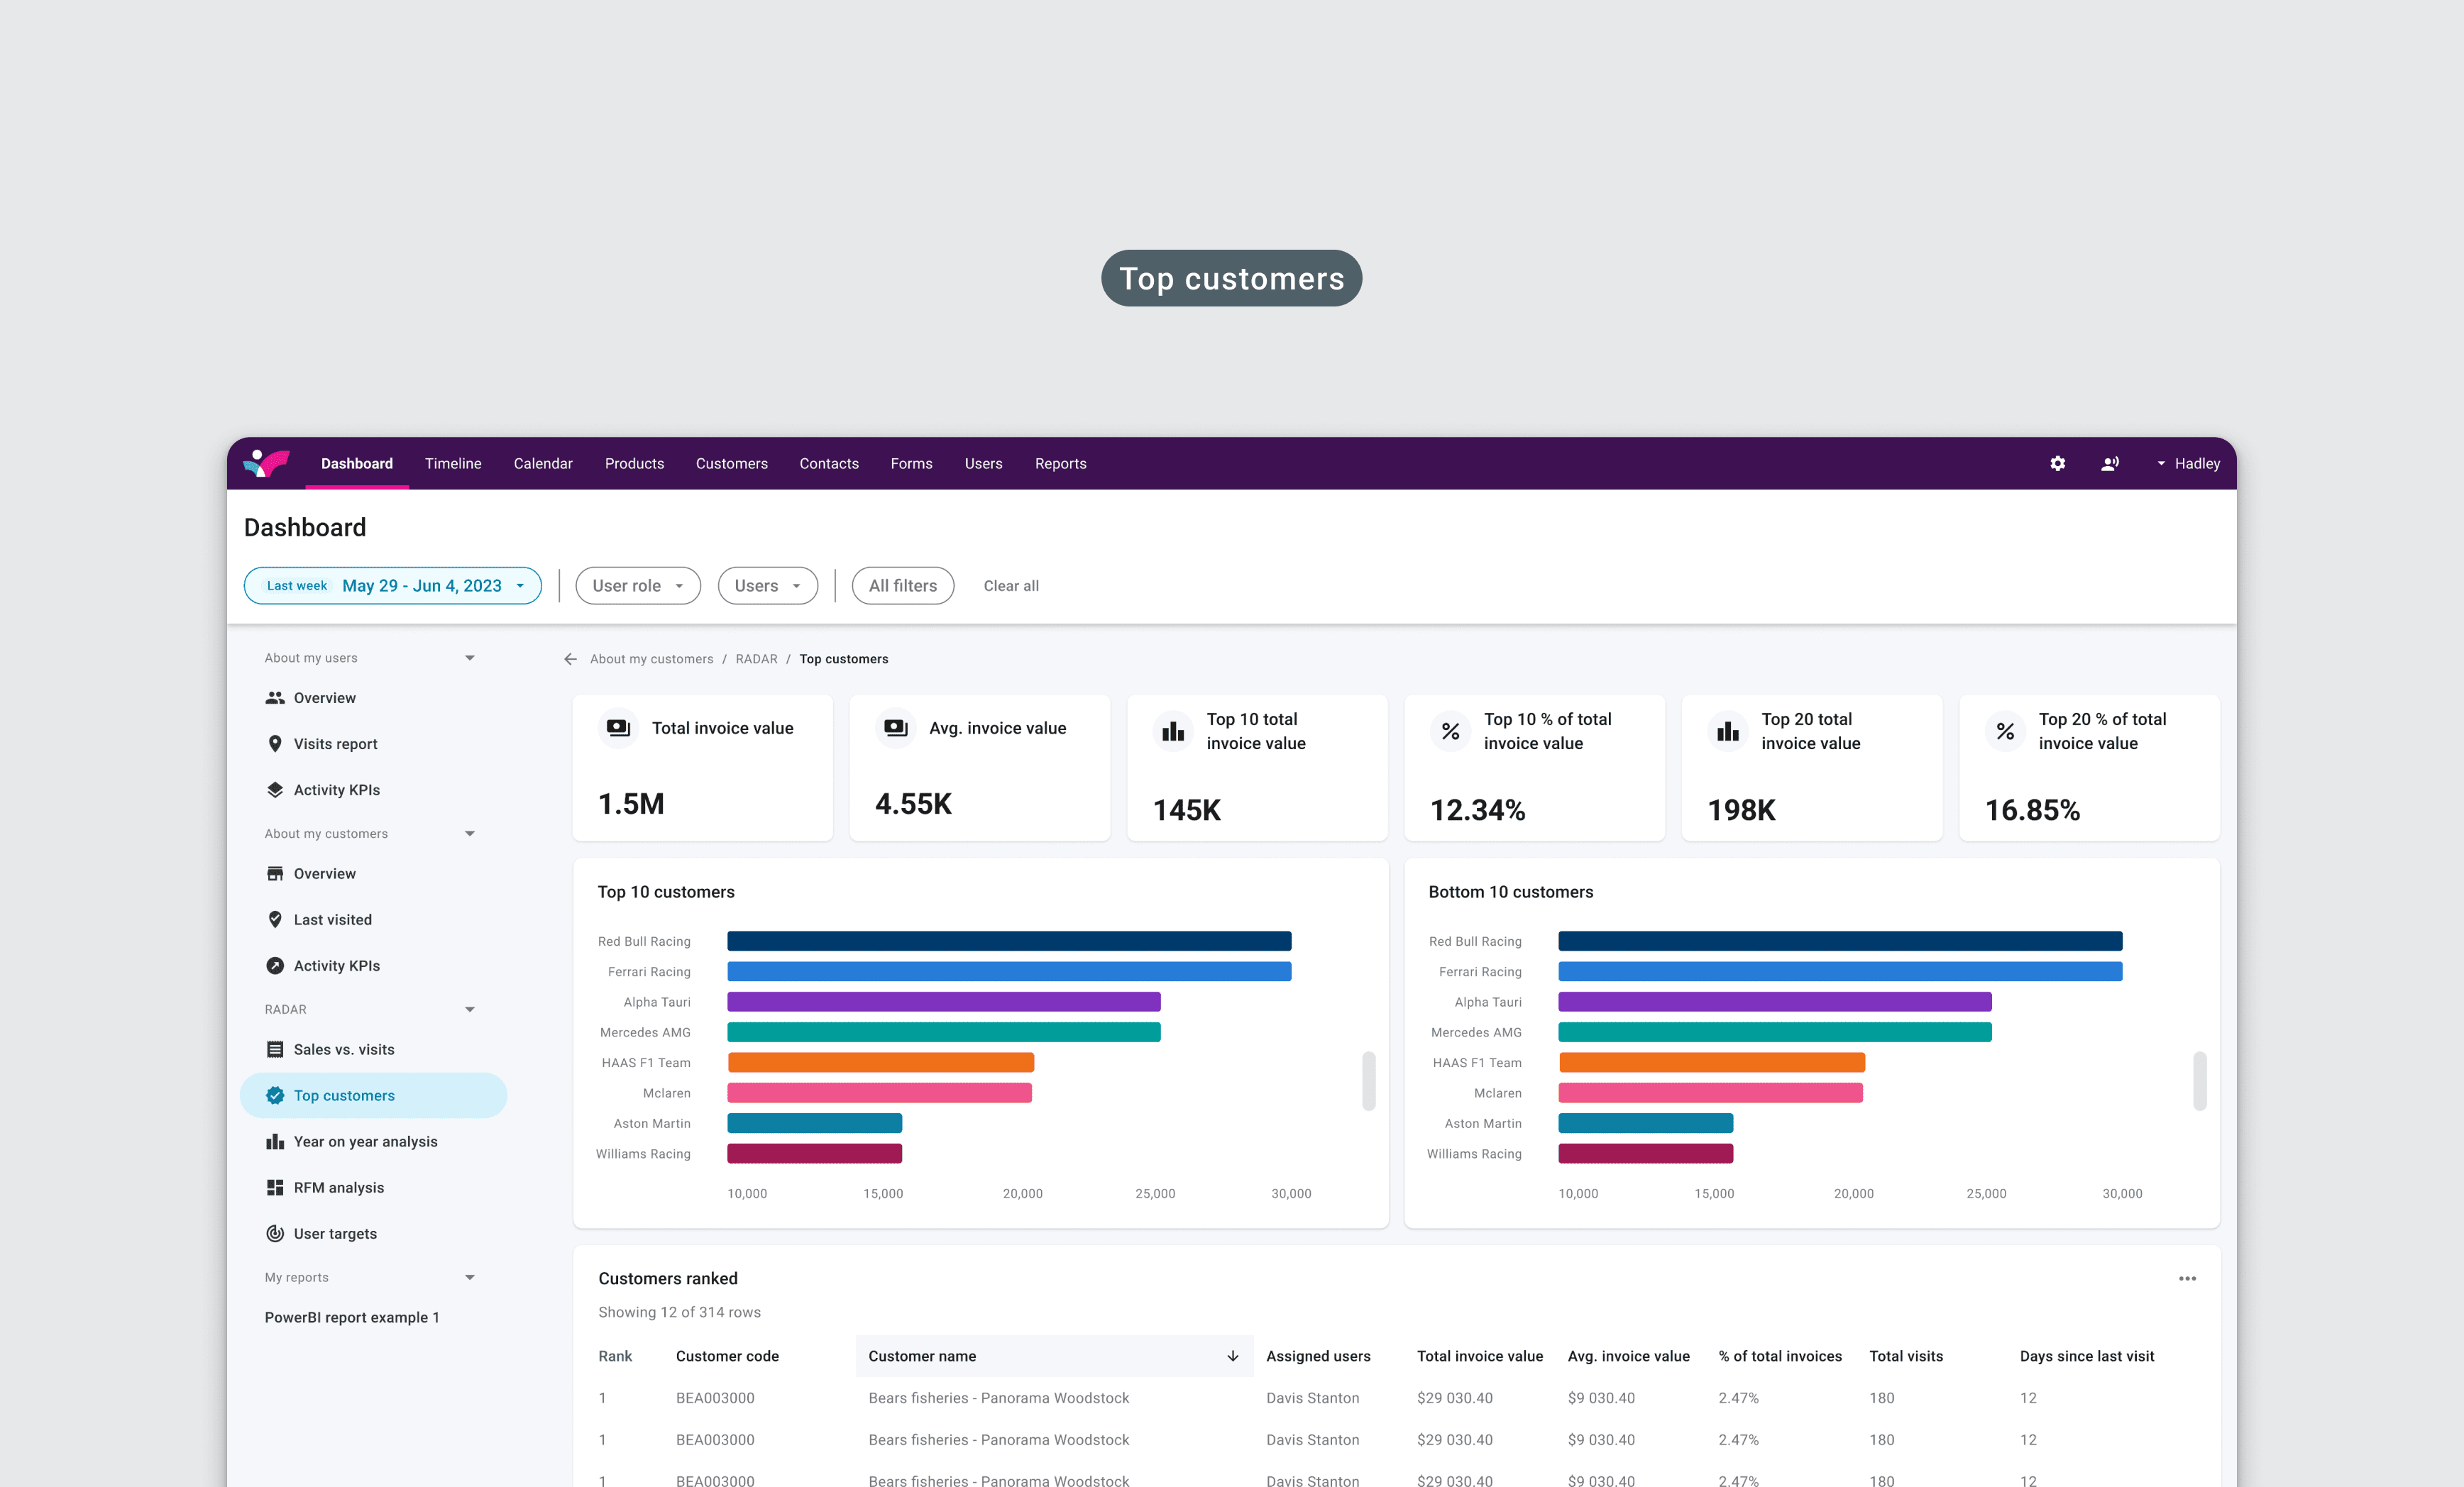Open the Calendar tab

(543, 464)
